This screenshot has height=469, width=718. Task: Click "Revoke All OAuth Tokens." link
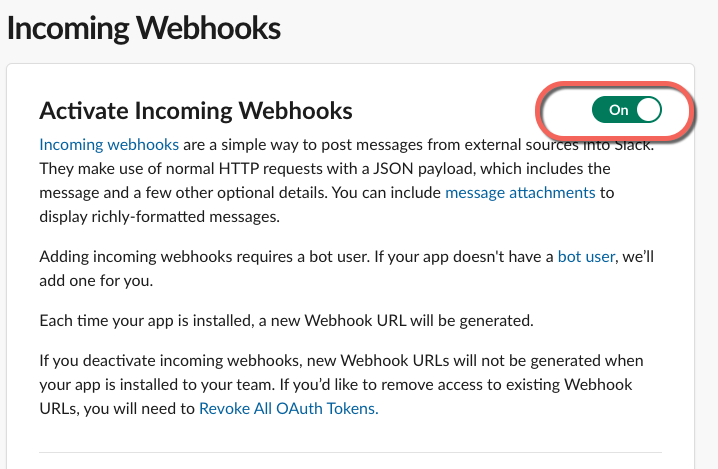[x=289, y=408]
